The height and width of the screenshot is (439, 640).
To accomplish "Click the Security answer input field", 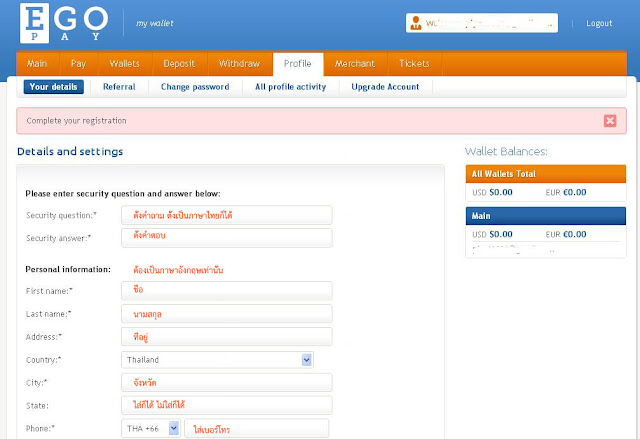I will pyautogui.click(x=227, y=238).
